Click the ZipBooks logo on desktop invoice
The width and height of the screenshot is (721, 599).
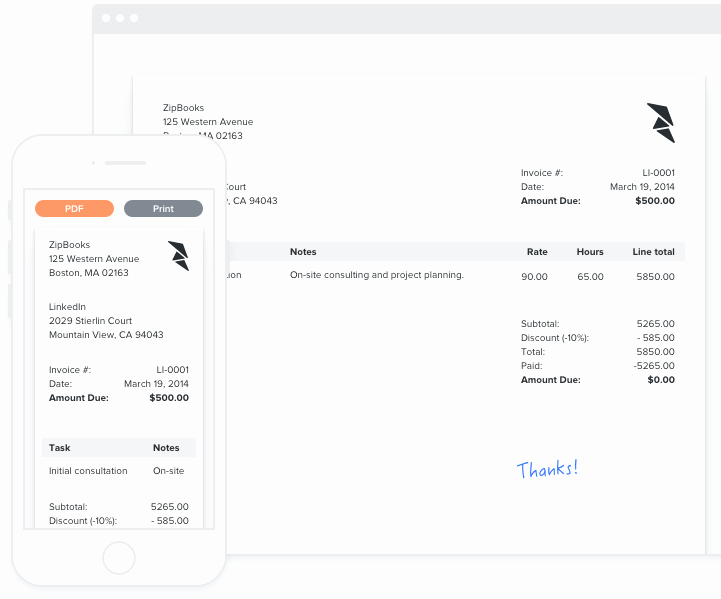661,123
